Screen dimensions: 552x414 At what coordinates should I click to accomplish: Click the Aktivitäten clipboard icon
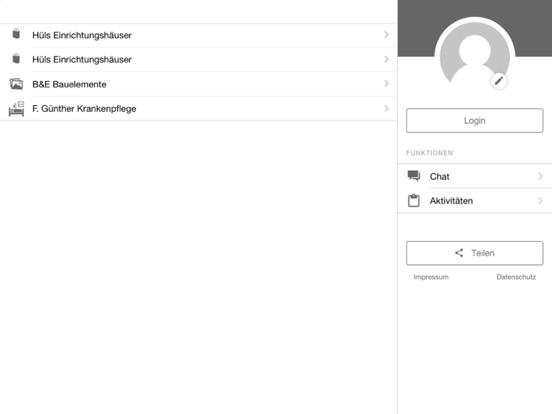click(414, 200)
